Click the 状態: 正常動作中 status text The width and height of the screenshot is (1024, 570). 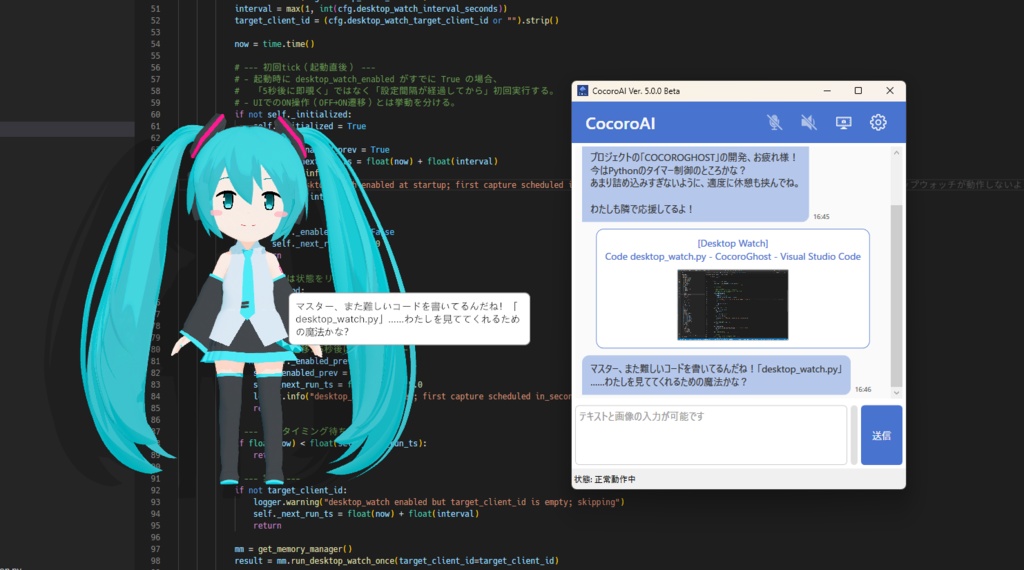[x=605, y=479]
